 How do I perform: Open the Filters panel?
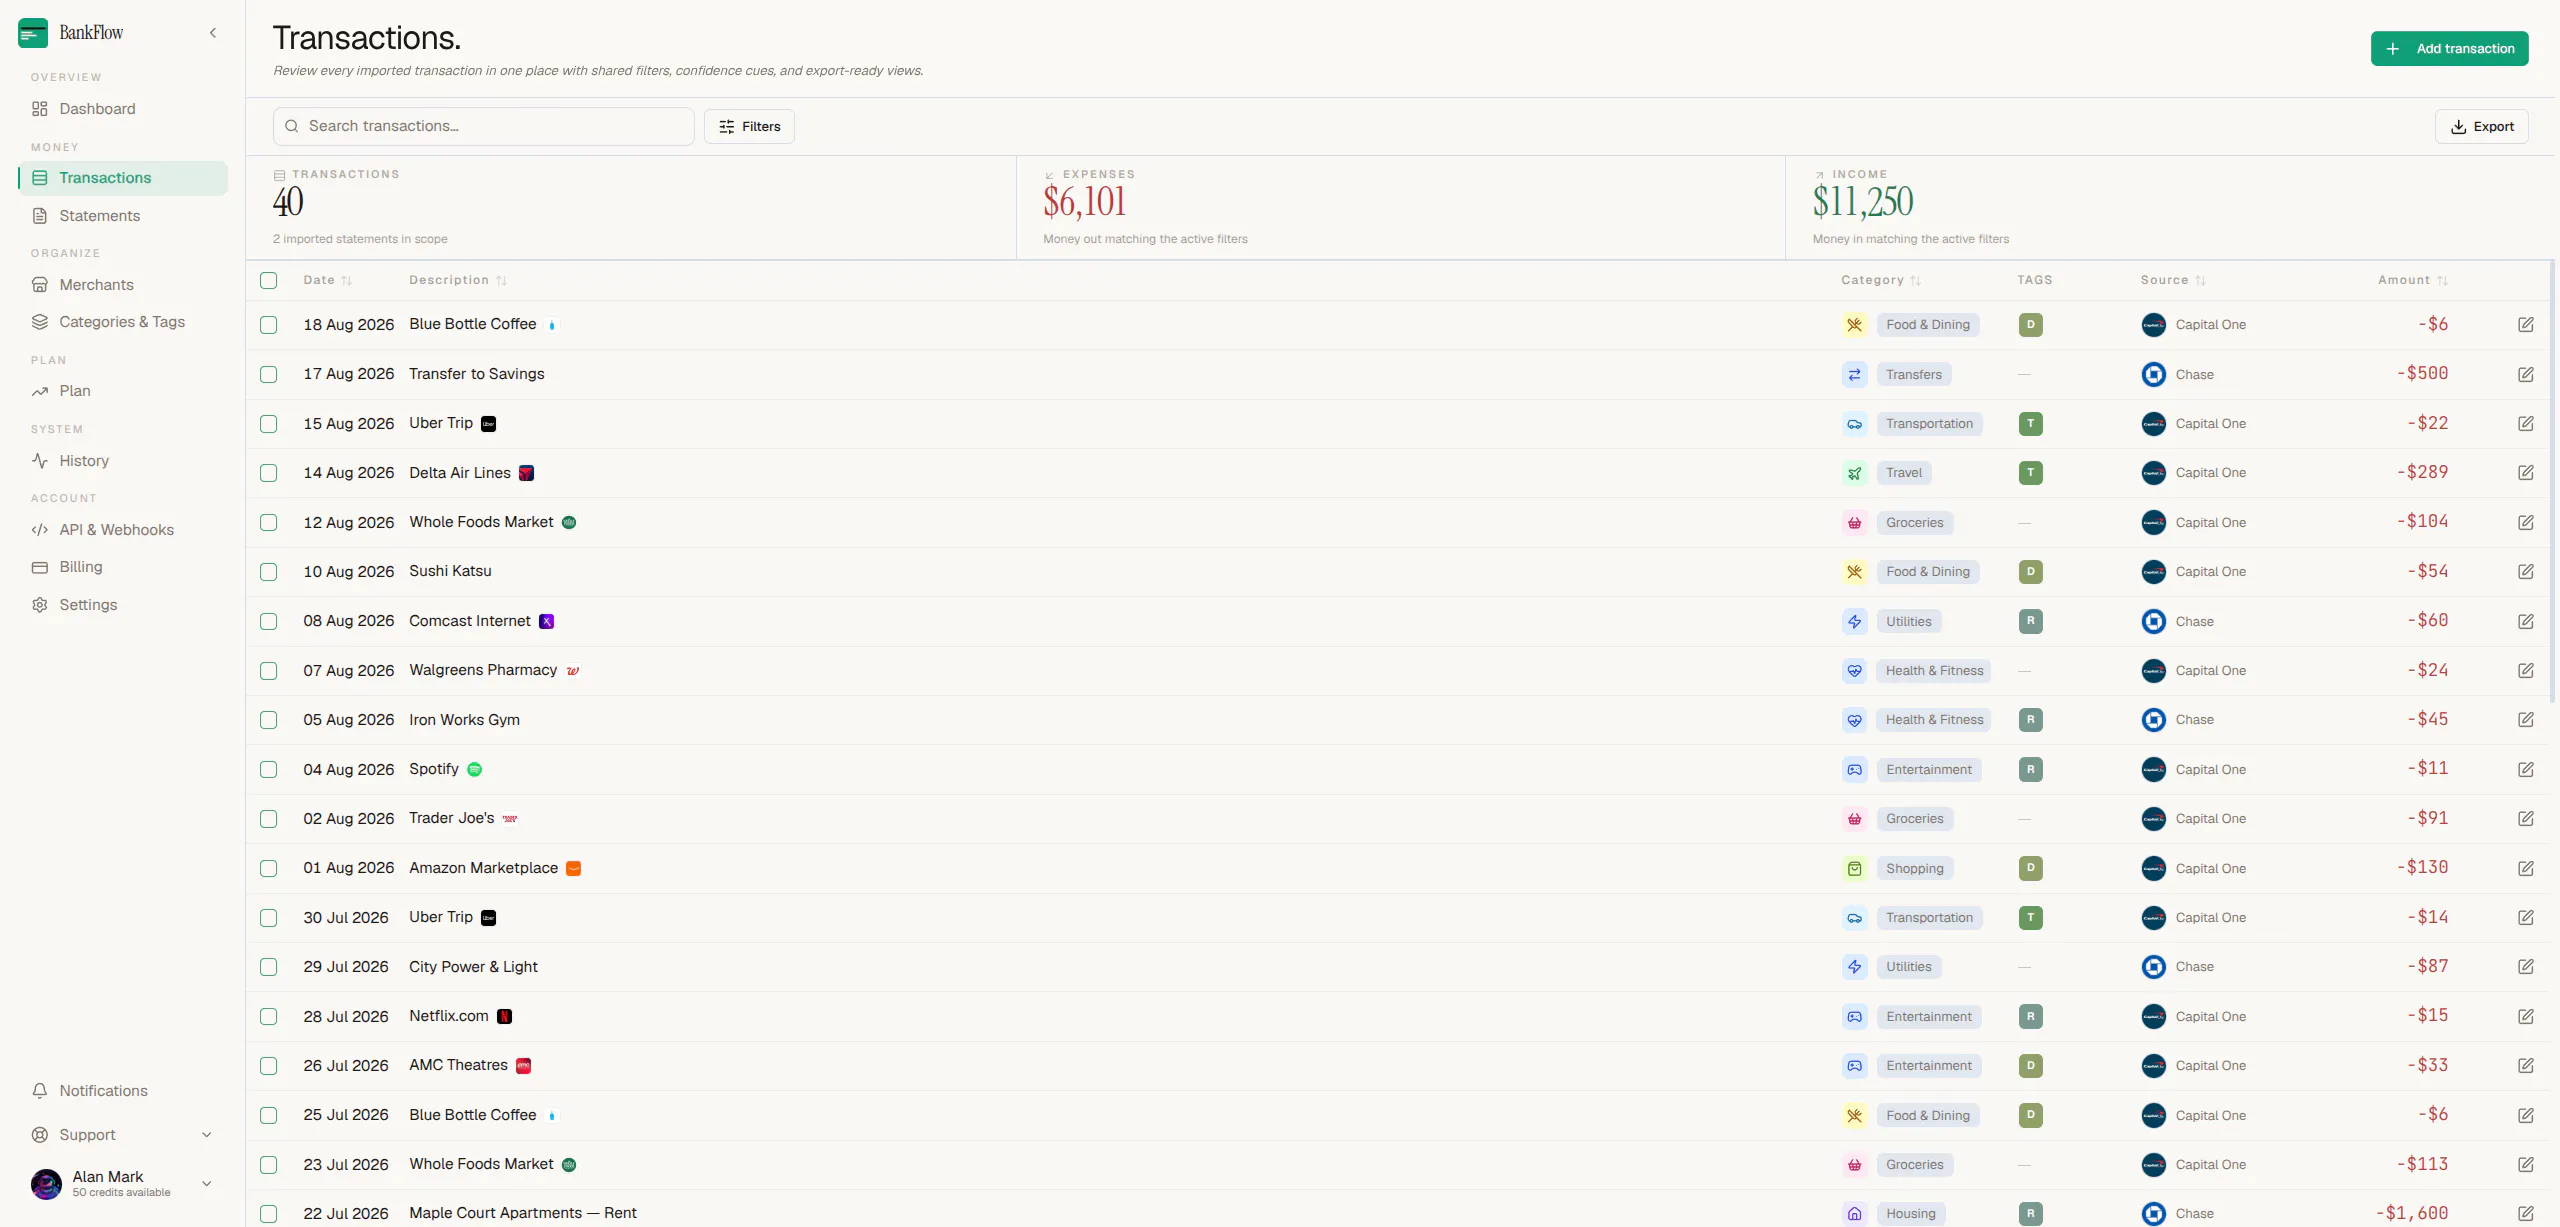click(x=749, y=127)
